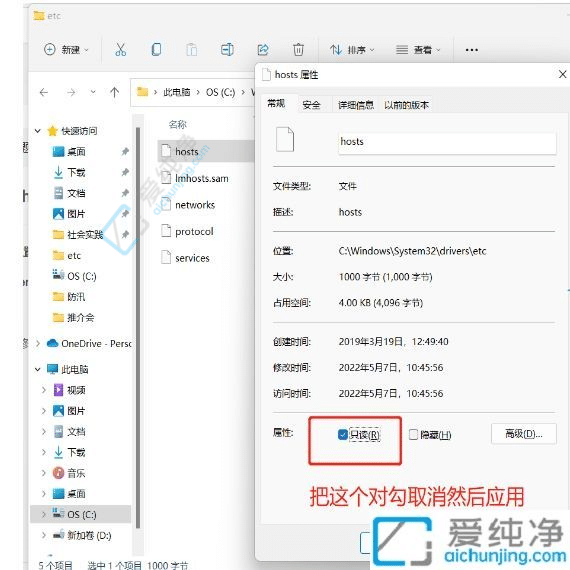Open the 新建 (New) menu button
570x570 pixels.
(x=66, y=49)
